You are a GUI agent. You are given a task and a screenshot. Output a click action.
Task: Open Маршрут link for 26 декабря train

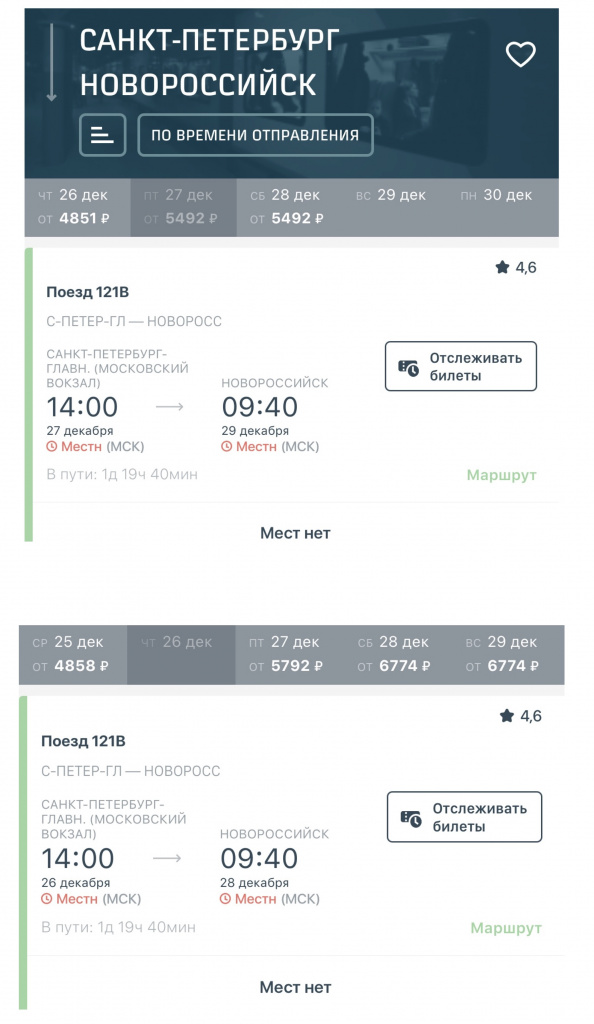(506, 928)
